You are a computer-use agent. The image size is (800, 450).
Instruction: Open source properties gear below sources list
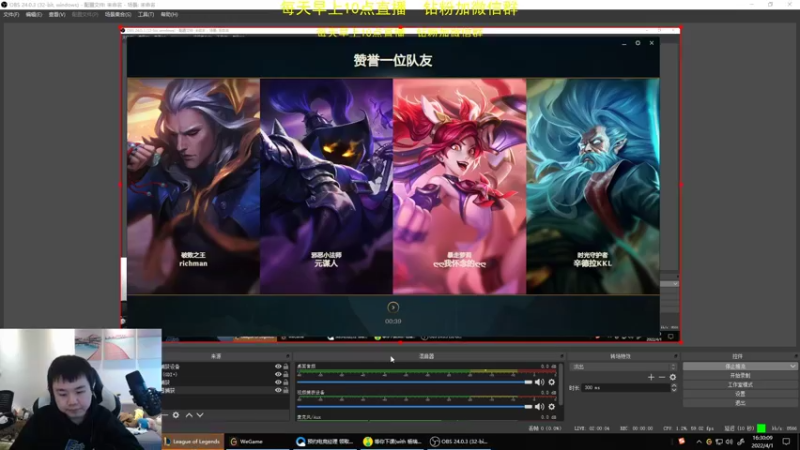pyautogui.click(x=176, y=415)
